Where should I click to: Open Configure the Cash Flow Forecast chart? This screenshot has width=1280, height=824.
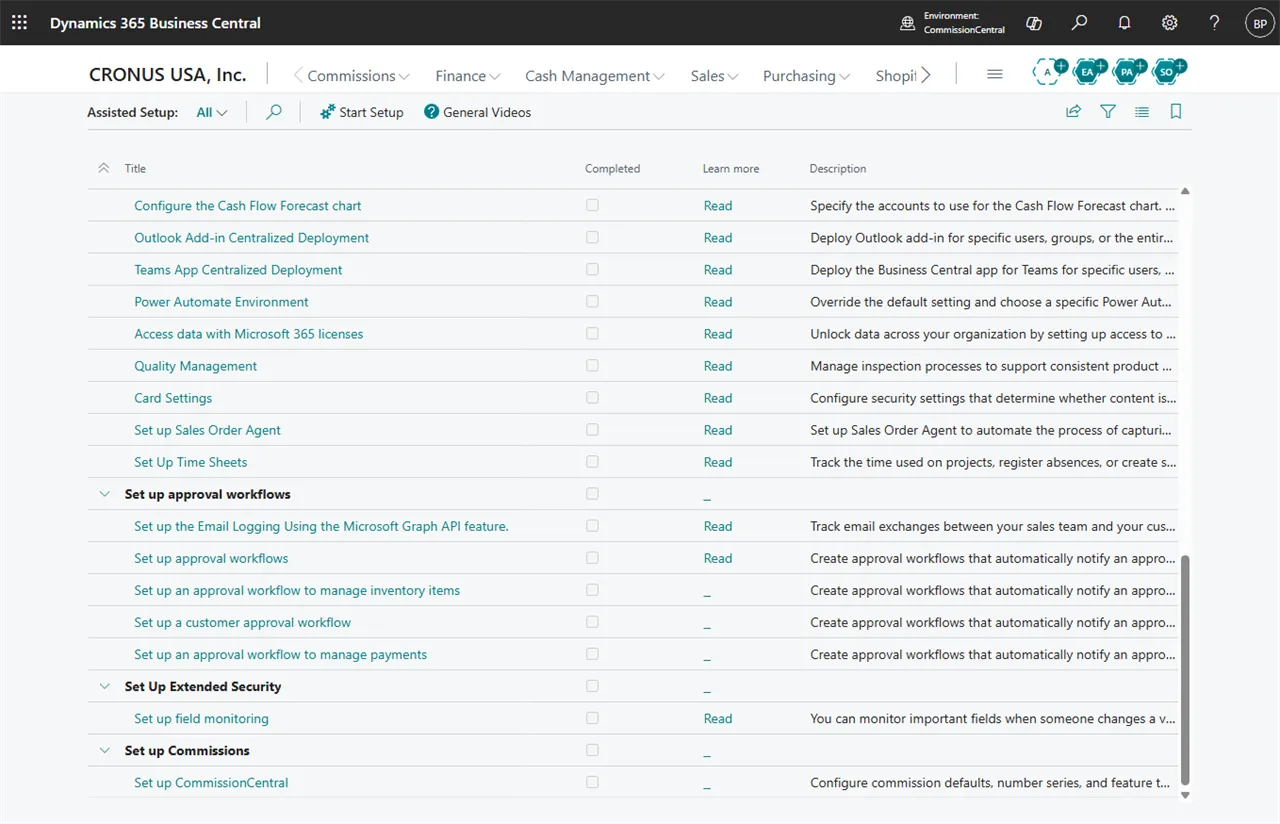[248, 206]
